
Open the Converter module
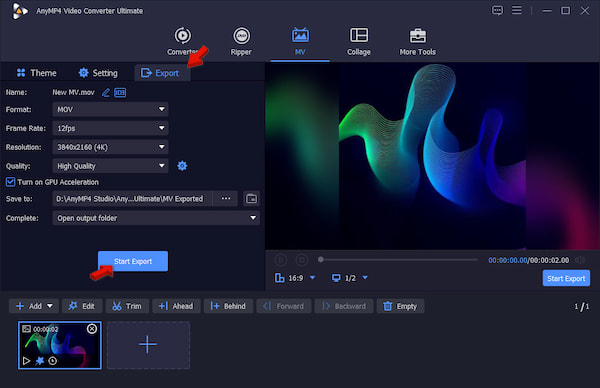tap(183, 41)
